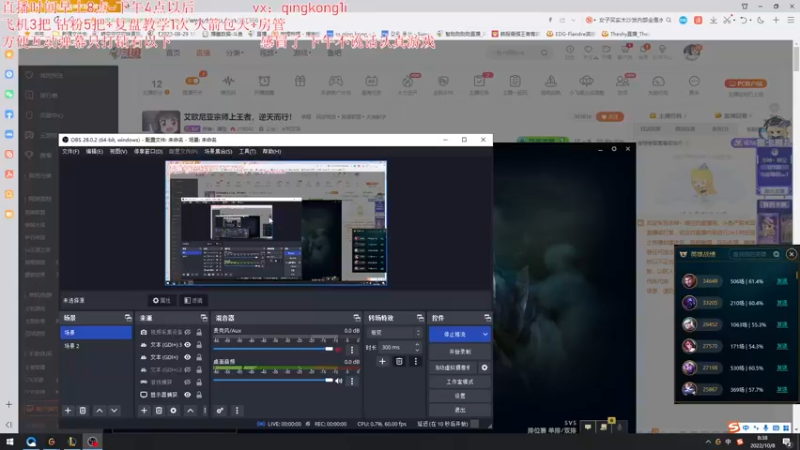Image resolution: width=800 pixels, height=450 pixels.
Task: Toggle visibility of 文本 (GDI+) source
Action: 188,357
